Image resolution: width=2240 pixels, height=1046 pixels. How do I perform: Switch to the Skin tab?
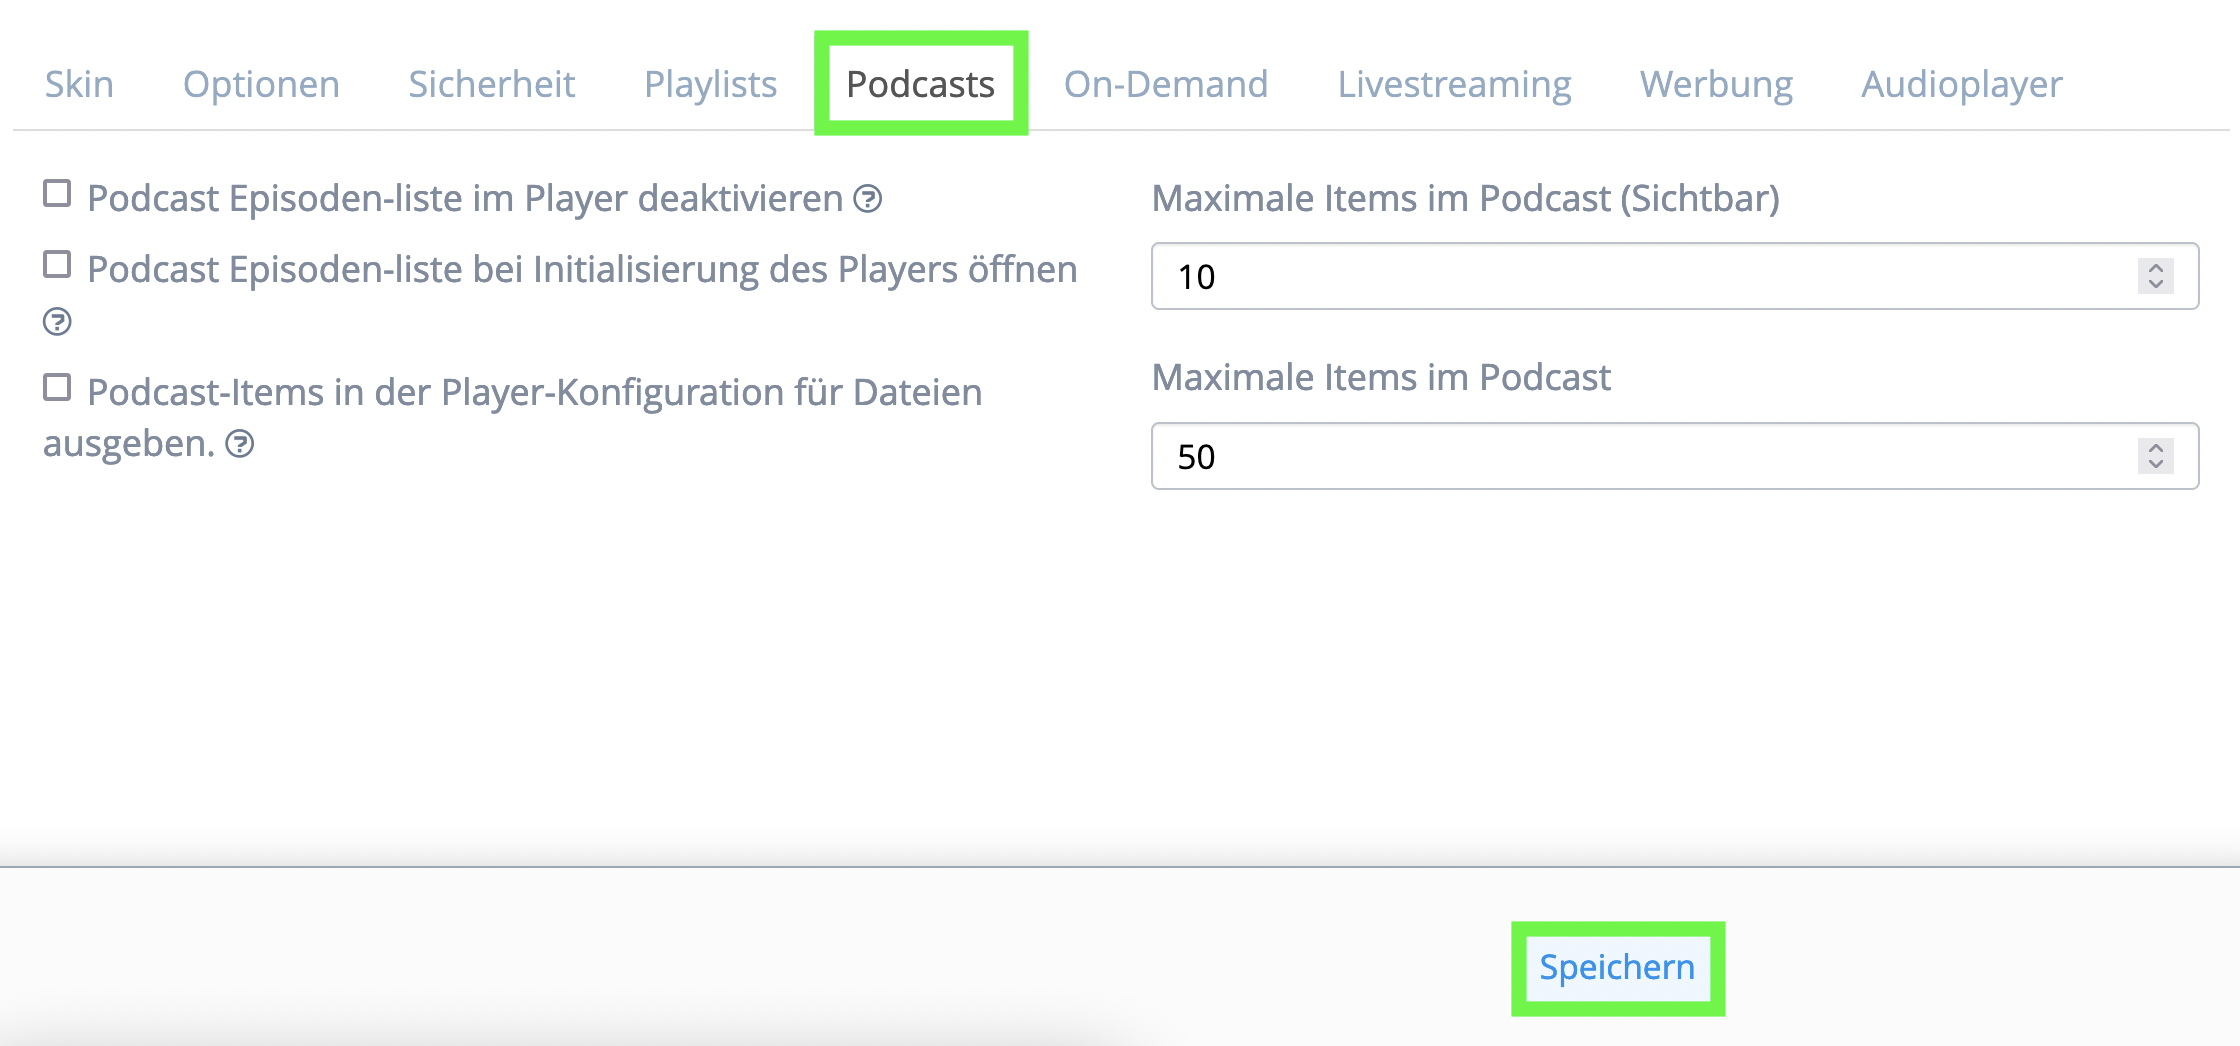[79, 84]
